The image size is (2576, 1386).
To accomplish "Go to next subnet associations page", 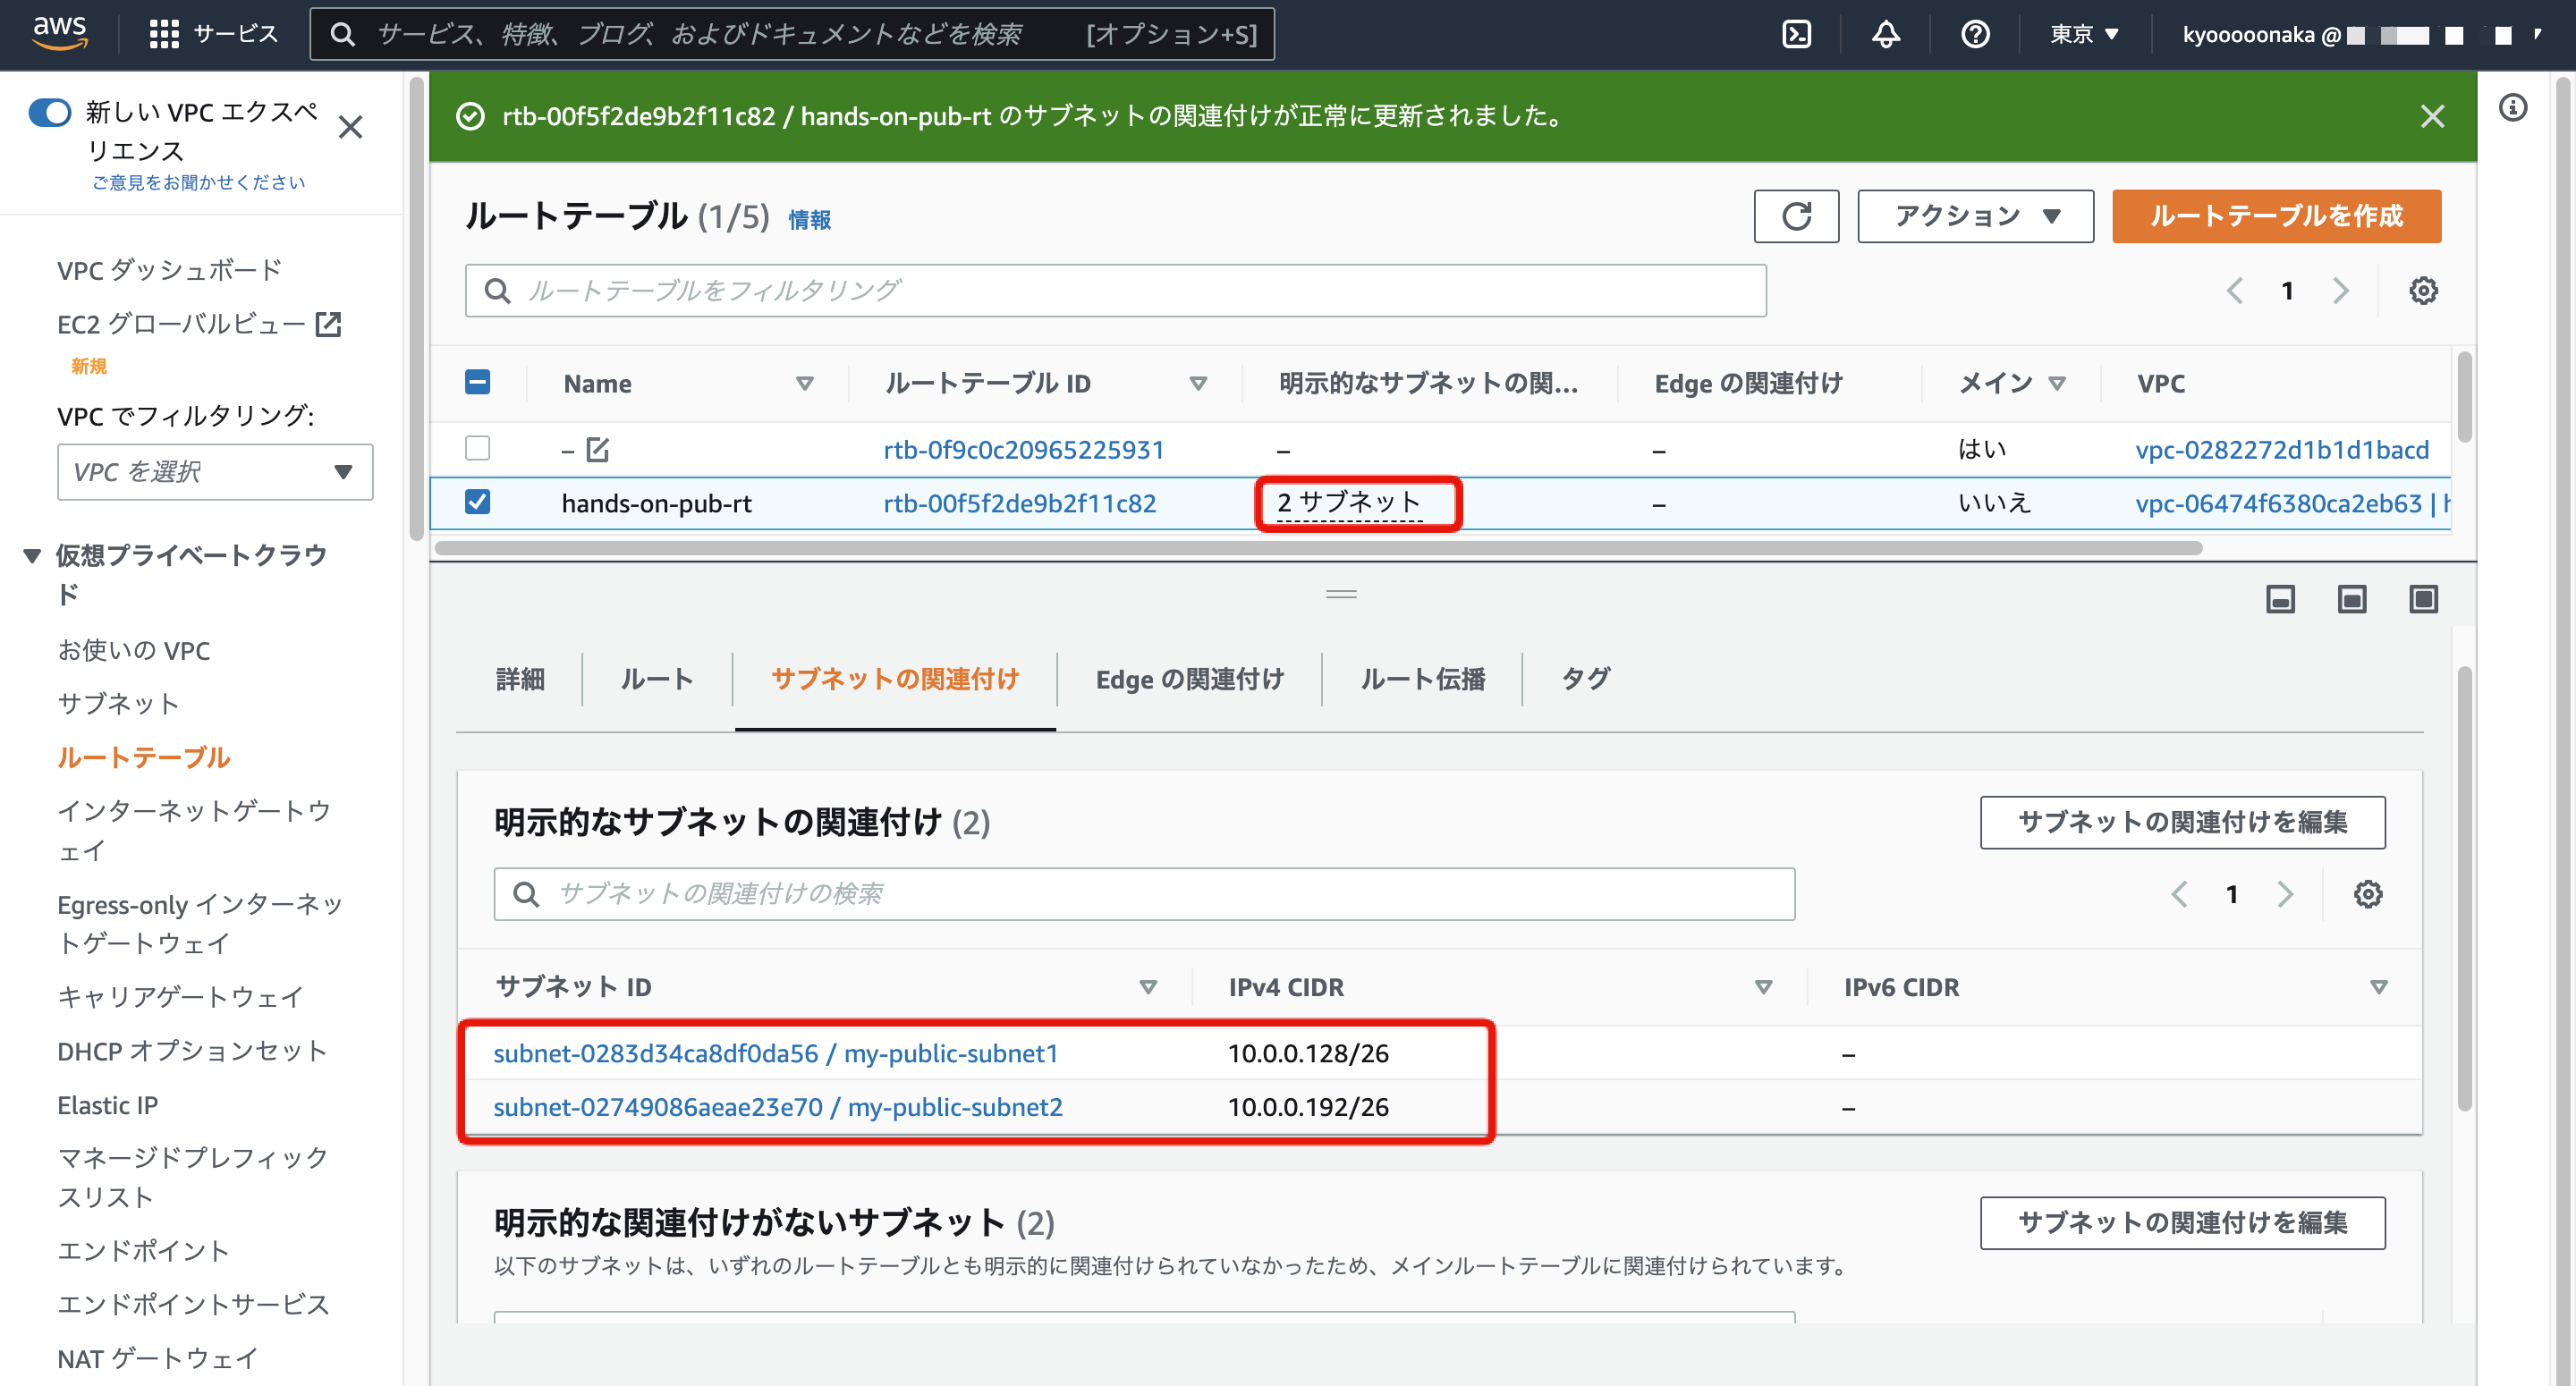I will [x=2286, y=894].
